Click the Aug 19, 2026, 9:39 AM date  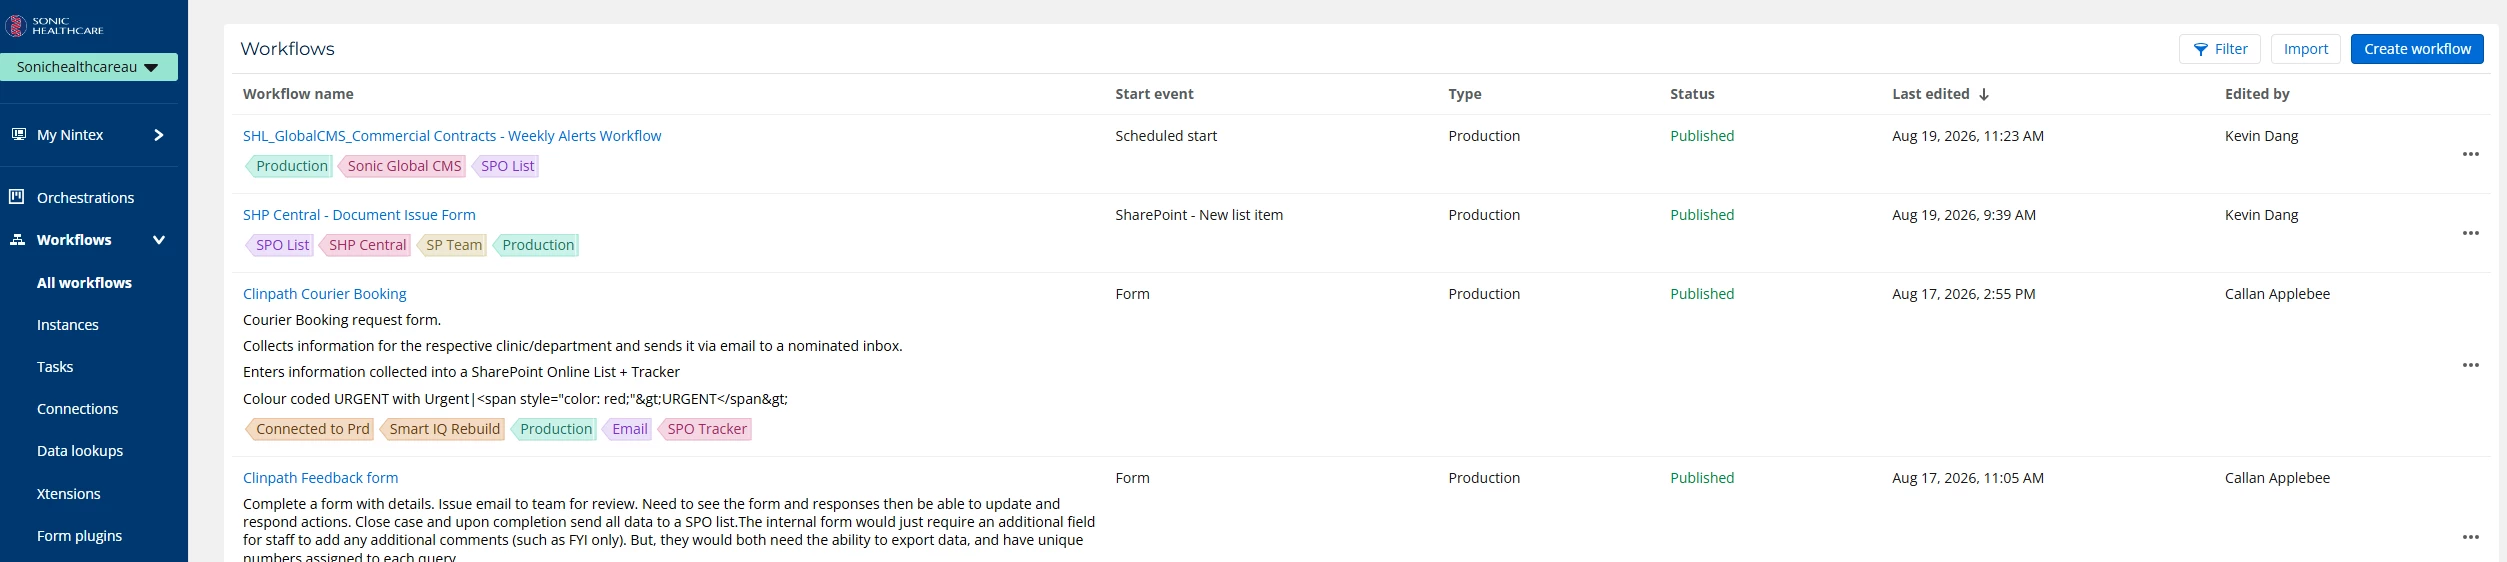1963,215
